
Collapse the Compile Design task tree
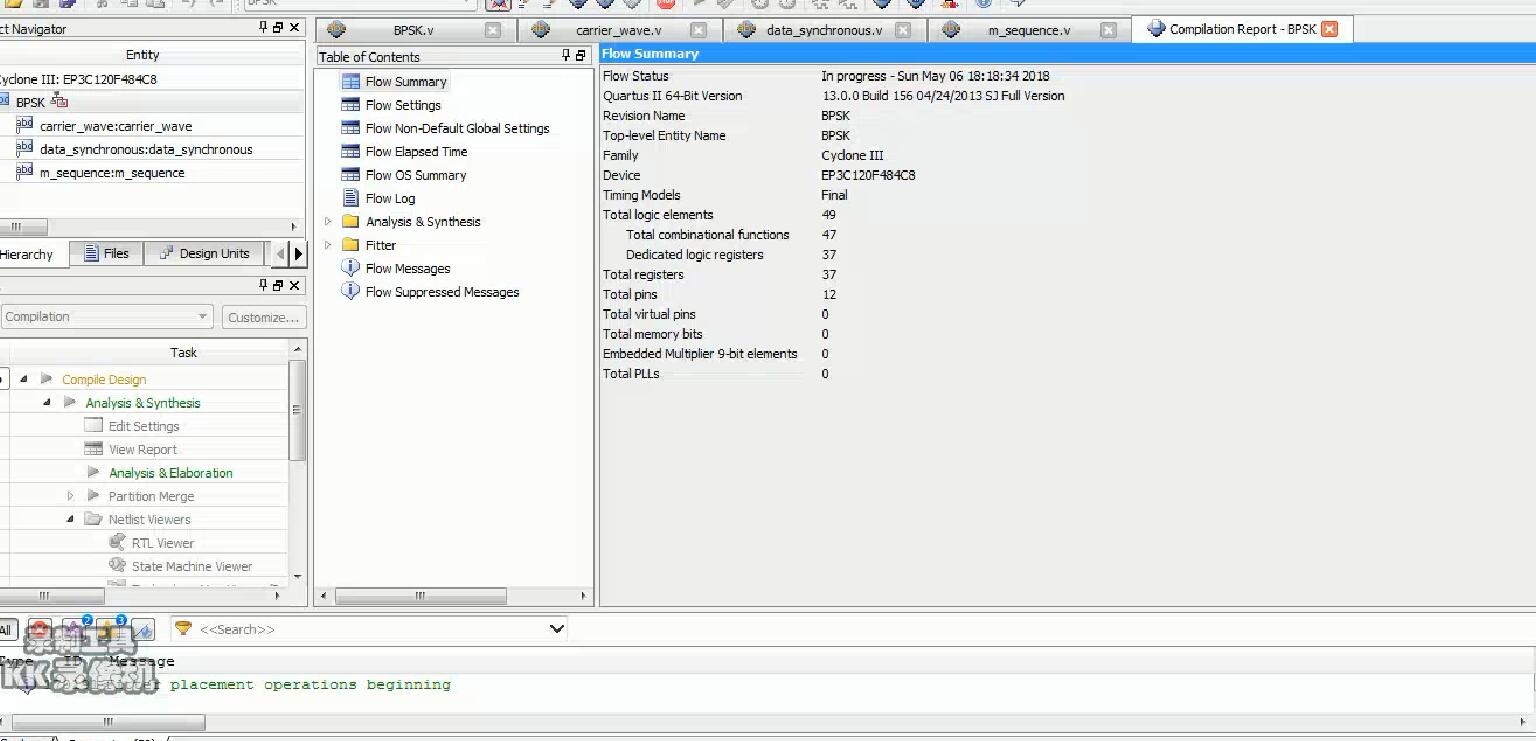pos(23,379)
